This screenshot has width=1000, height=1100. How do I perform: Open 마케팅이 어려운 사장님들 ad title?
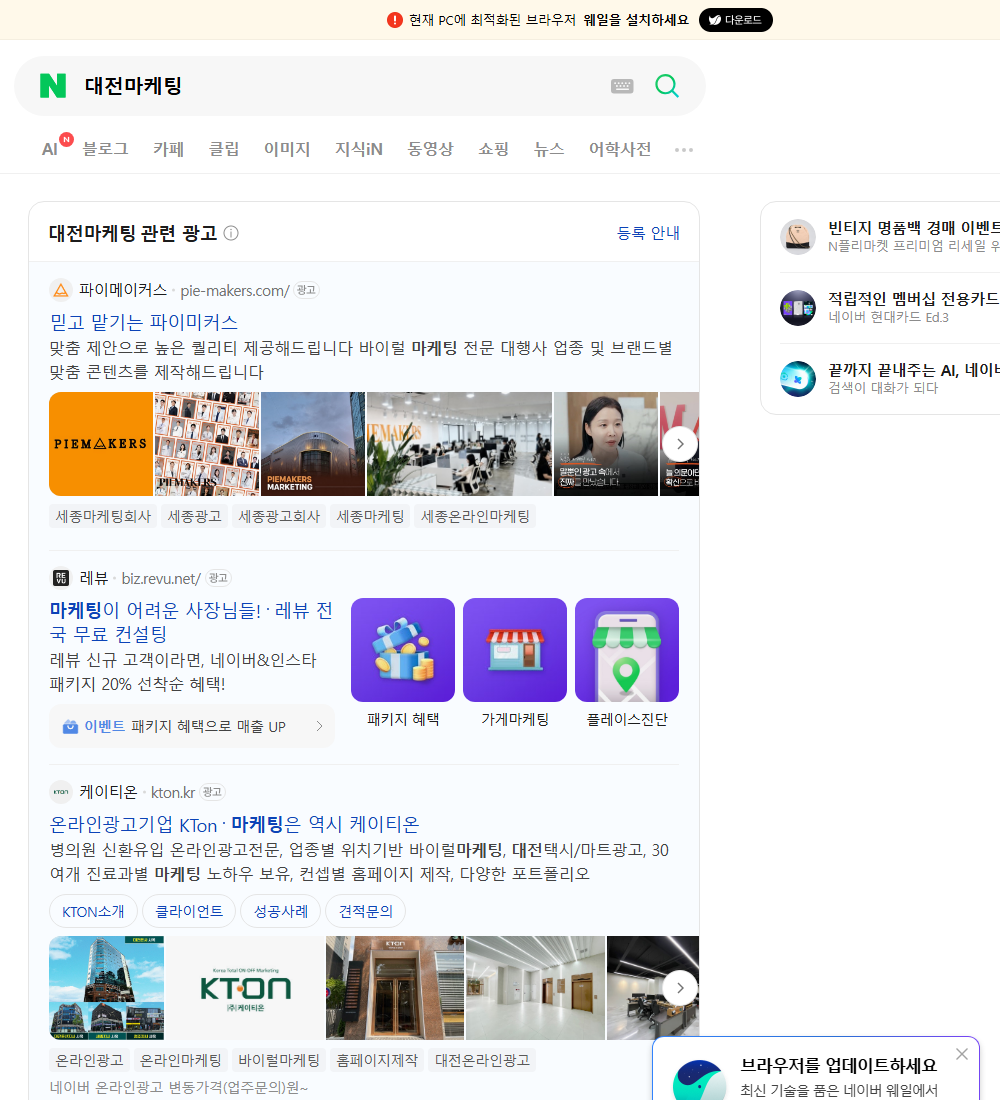point(191,622)
